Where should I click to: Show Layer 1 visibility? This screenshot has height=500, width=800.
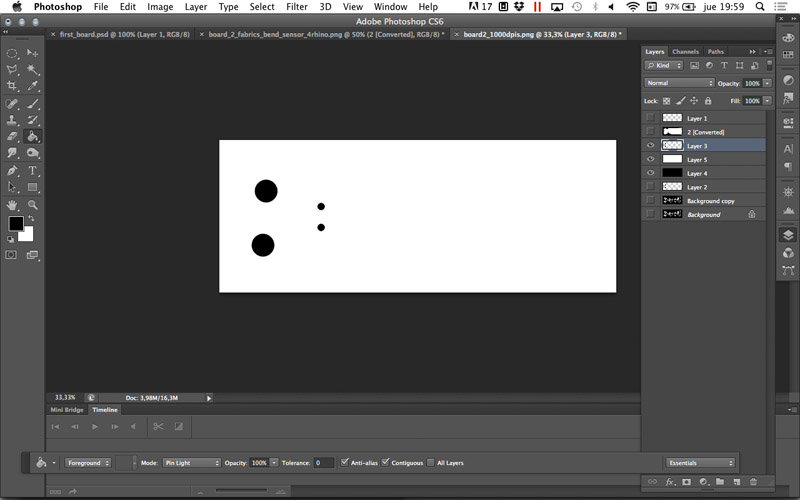click(651, 118)
